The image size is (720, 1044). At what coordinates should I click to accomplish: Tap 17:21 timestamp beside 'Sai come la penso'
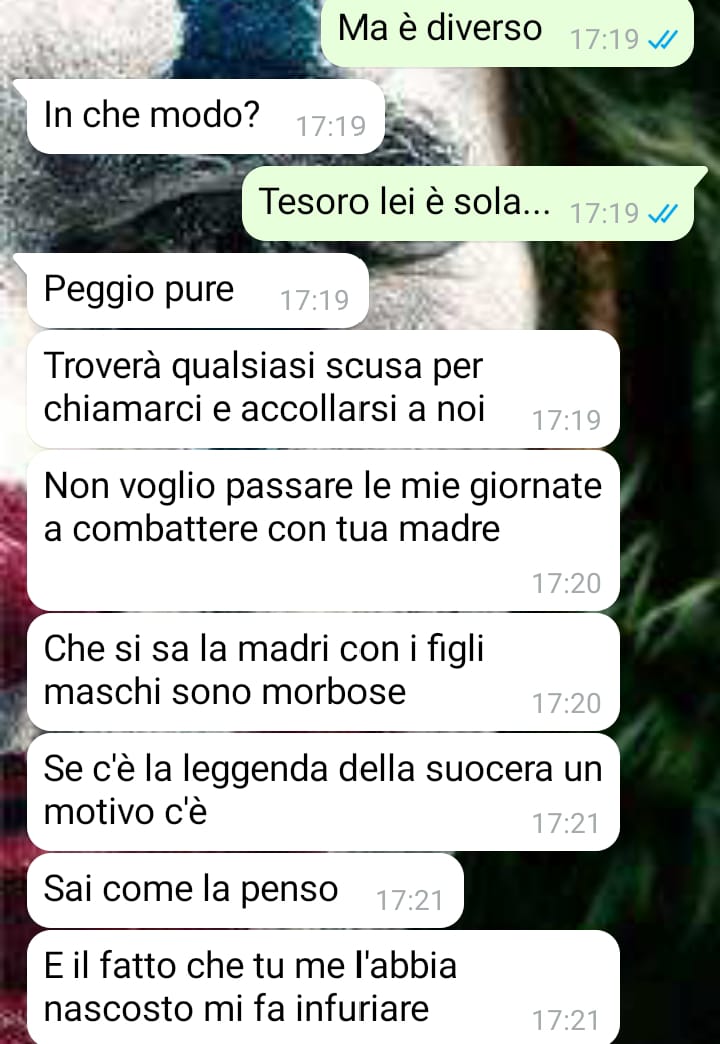pos(410,901)
